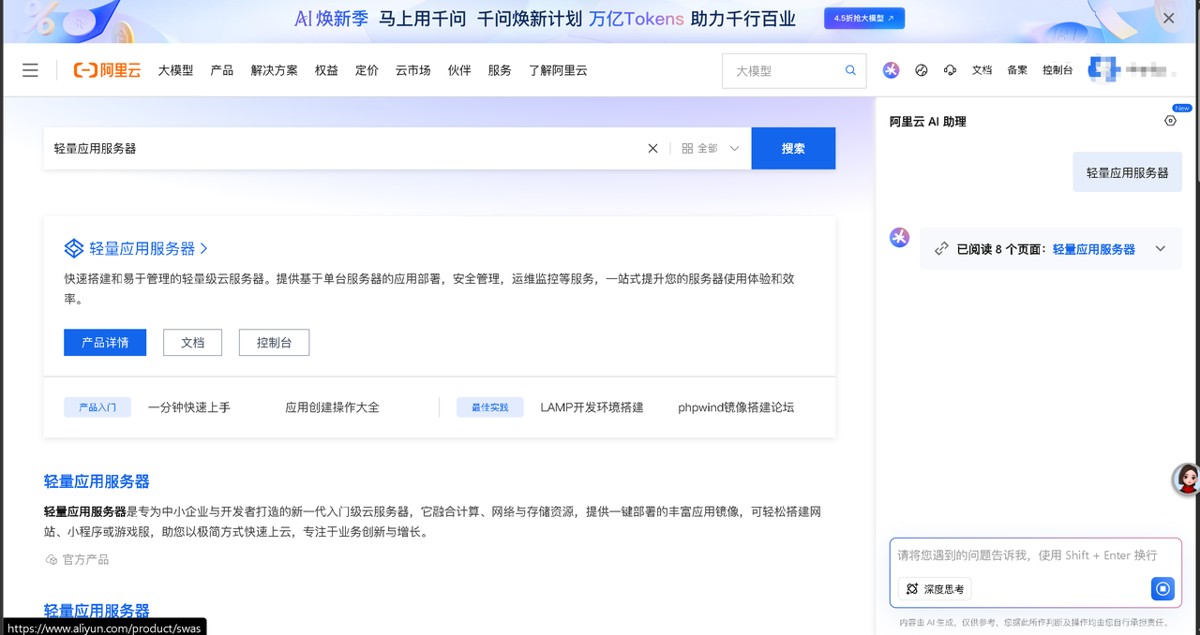This screenshot has width=1200, height=635.
Task: Open 云市场 in the top navigation
Action: 413,70
